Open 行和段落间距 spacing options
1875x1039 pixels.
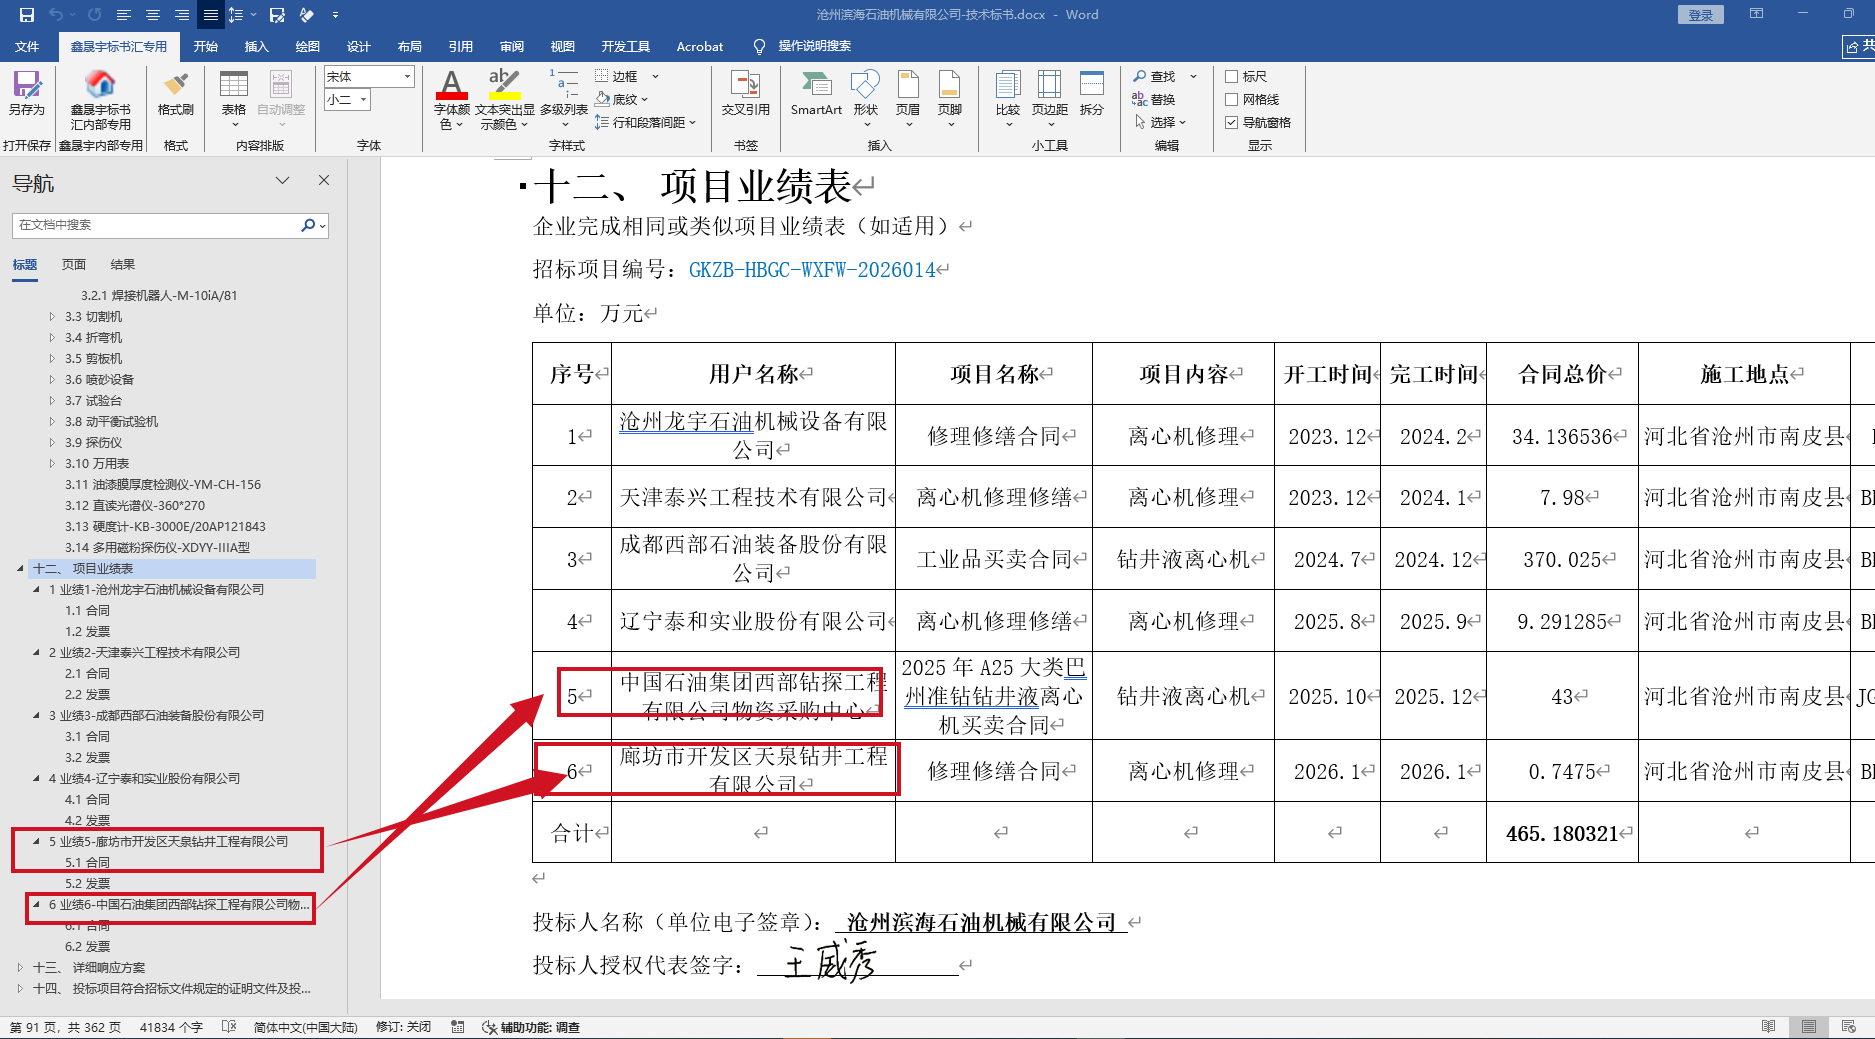[x=645, y=122]
